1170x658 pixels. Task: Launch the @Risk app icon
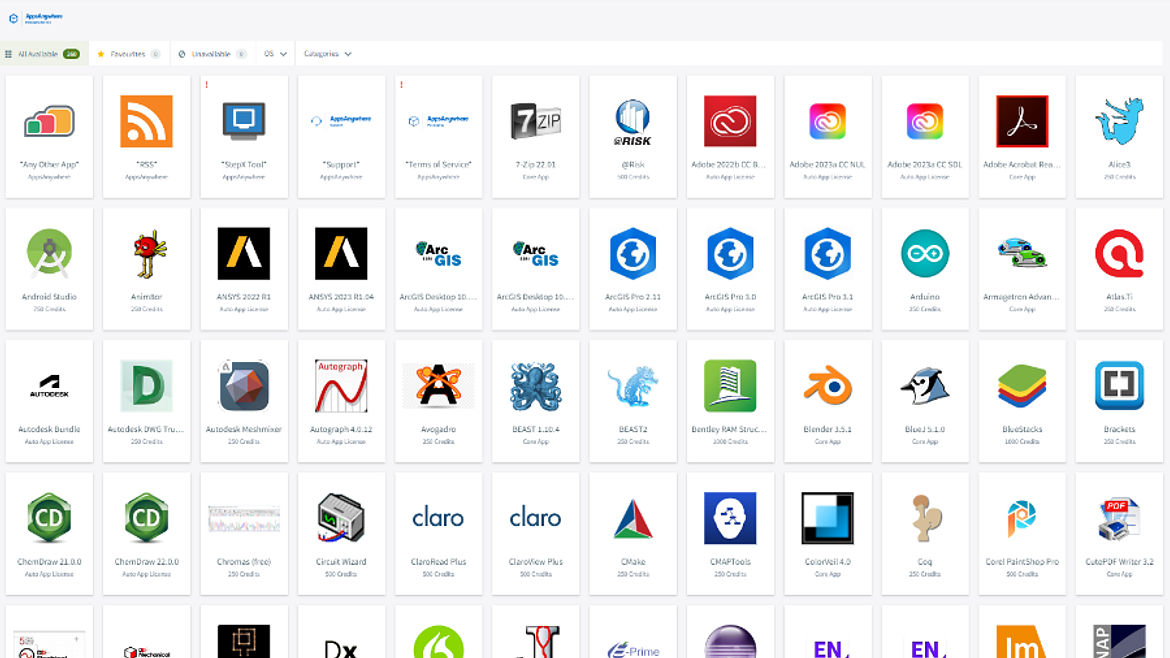(633, 122)
